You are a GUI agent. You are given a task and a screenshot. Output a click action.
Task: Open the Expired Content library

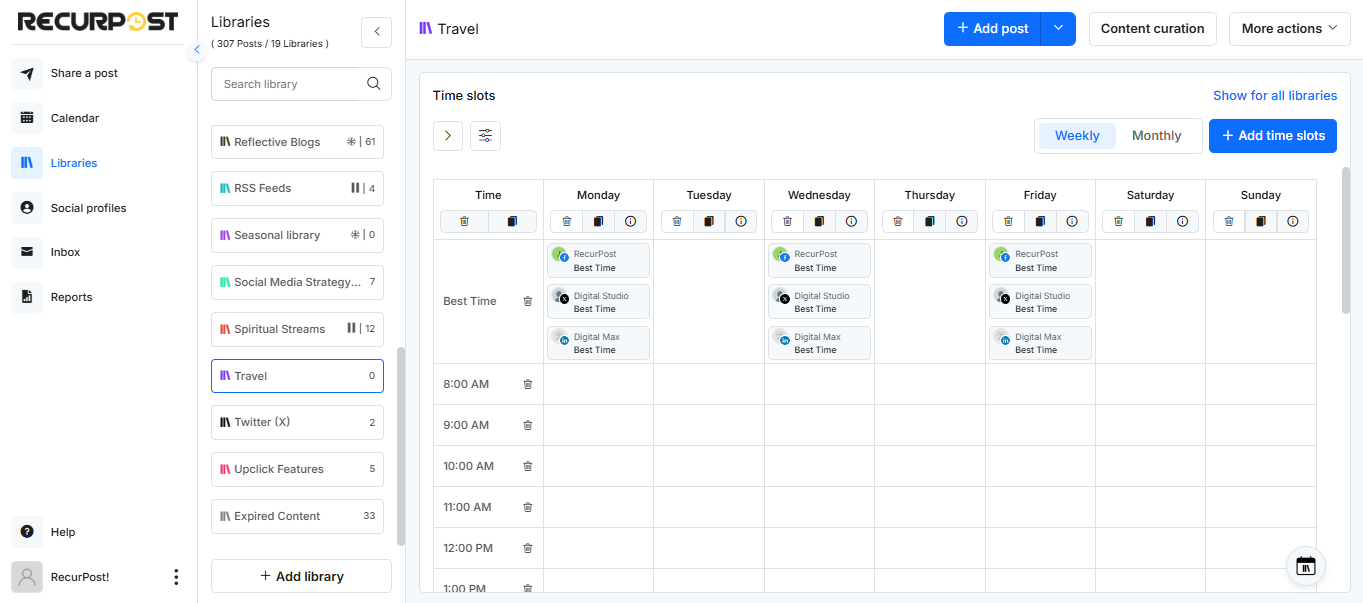tap(297, 516)
